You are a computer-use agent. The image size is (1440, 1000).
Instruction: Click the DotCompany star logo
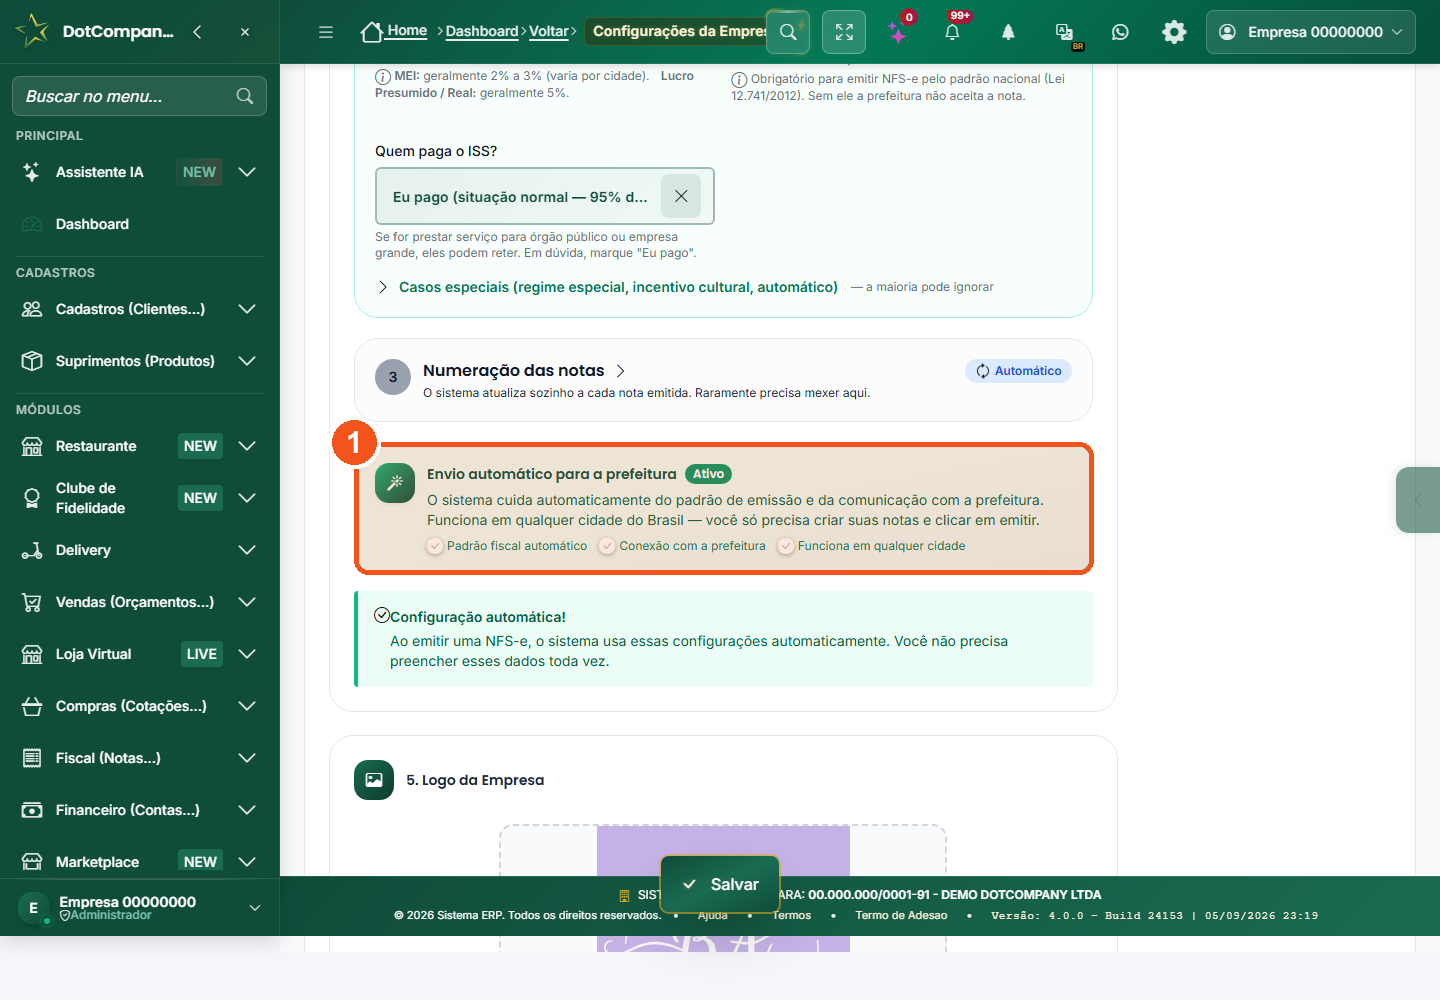(32, 31)
